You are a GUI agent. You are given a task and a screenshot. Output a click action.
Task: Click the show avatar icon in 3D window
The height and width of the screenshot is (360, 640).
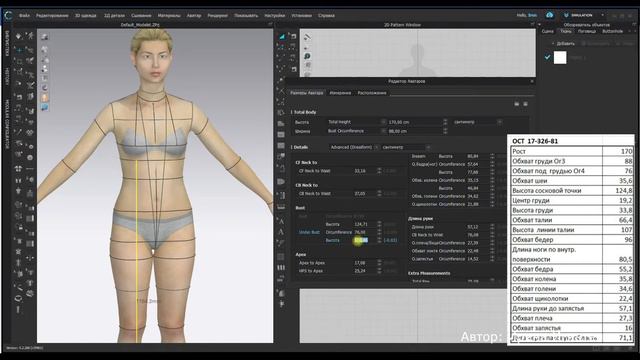click(44, 98)
